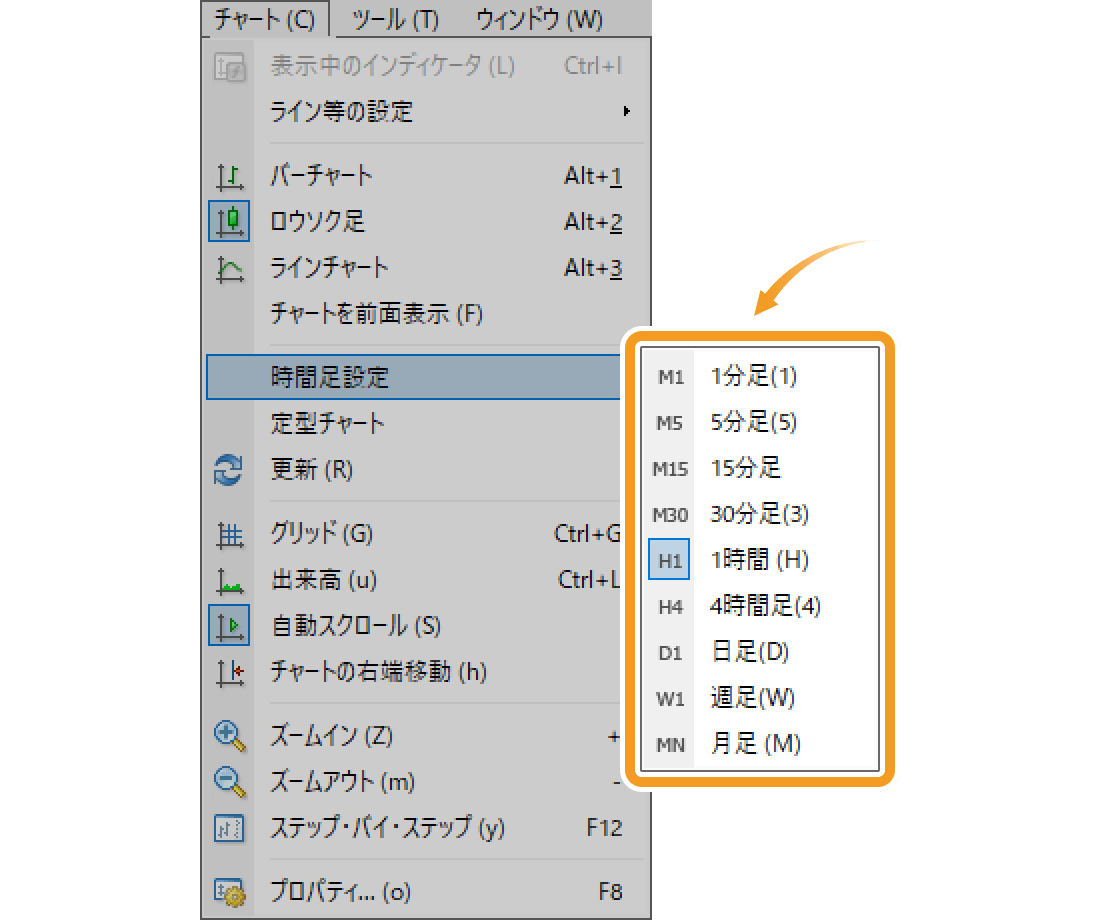1100x920 pixels.
Task: Select 1時間 (H) timeframe
Action: click(x=760, y=560)
